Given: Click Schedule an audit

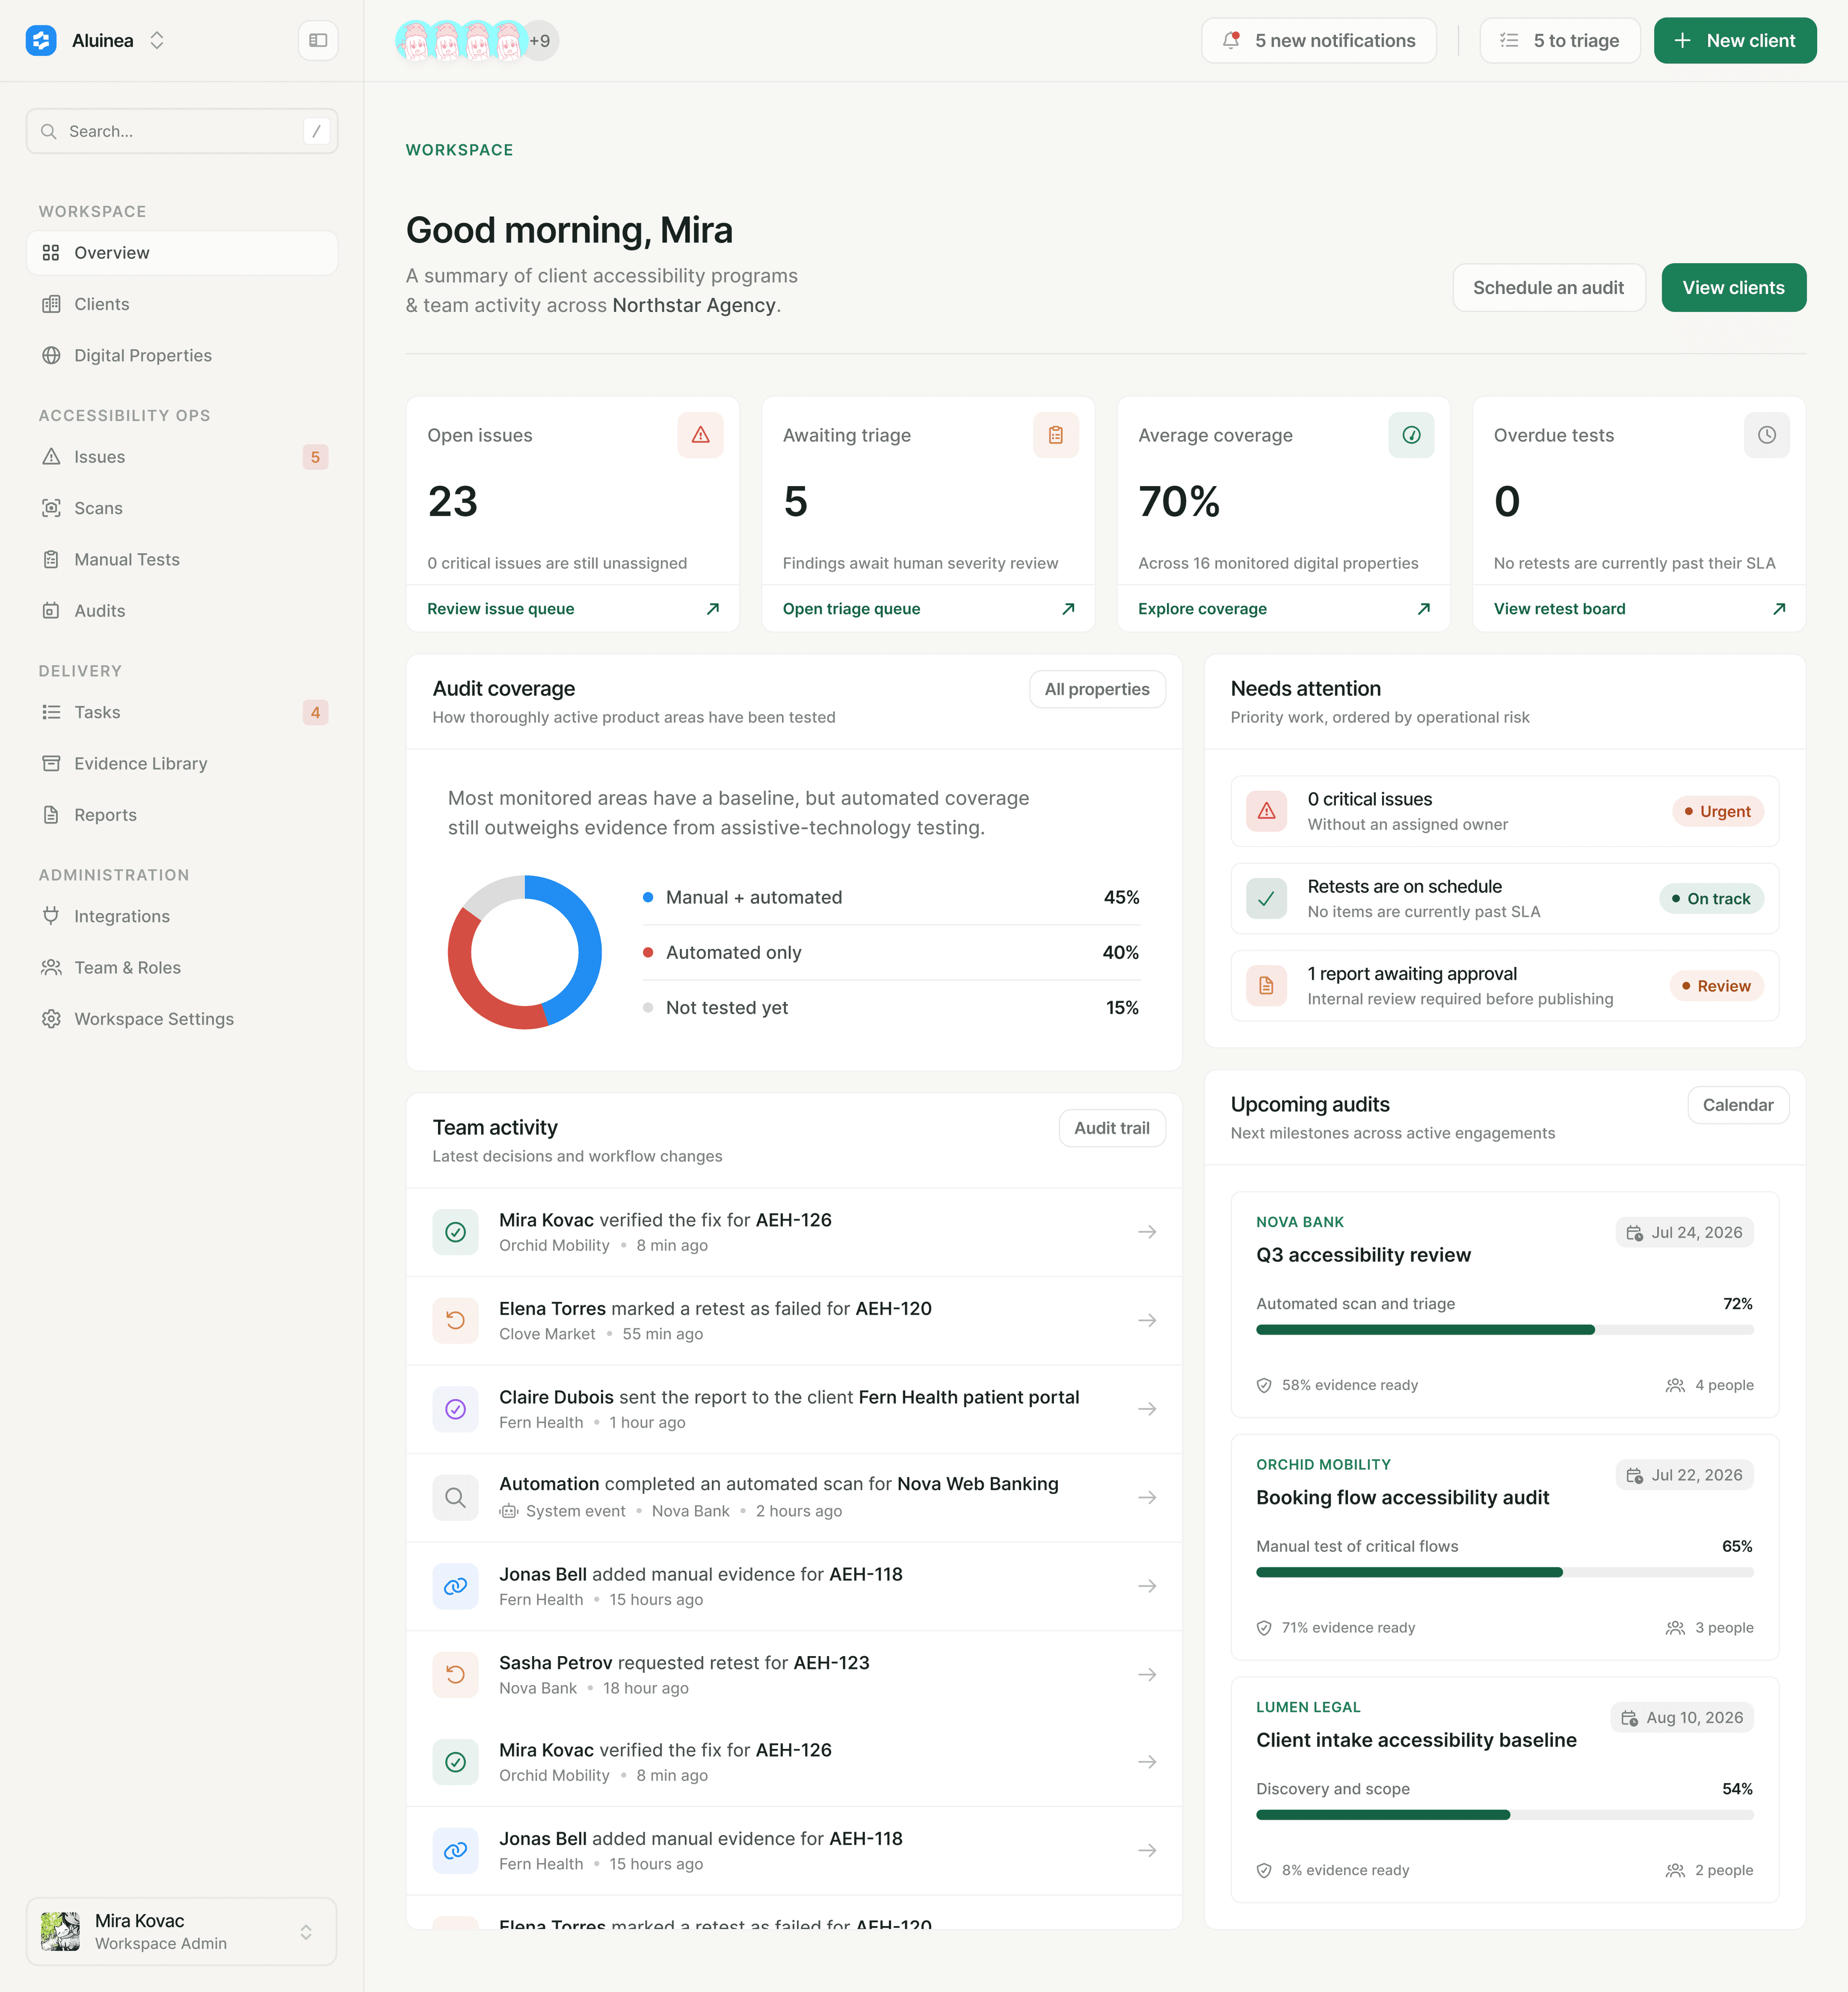Looking at the screenshot, I should (x=1548, y=288).
